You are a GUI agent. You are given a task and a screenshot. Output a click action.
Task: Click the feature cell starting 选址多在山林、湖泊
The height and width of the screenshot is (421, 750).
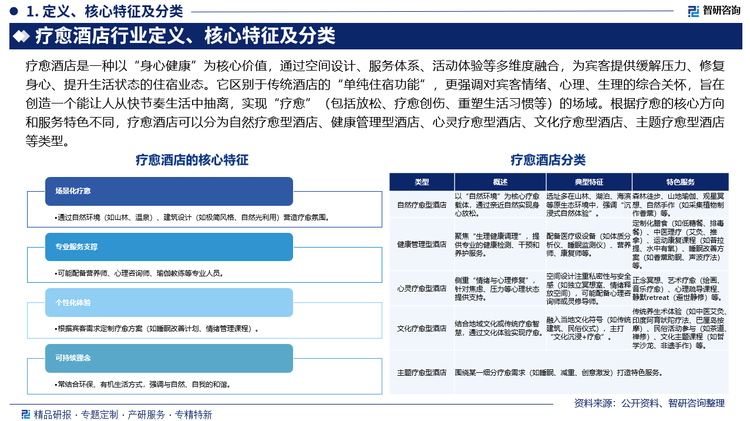click(x=589, y=205)
